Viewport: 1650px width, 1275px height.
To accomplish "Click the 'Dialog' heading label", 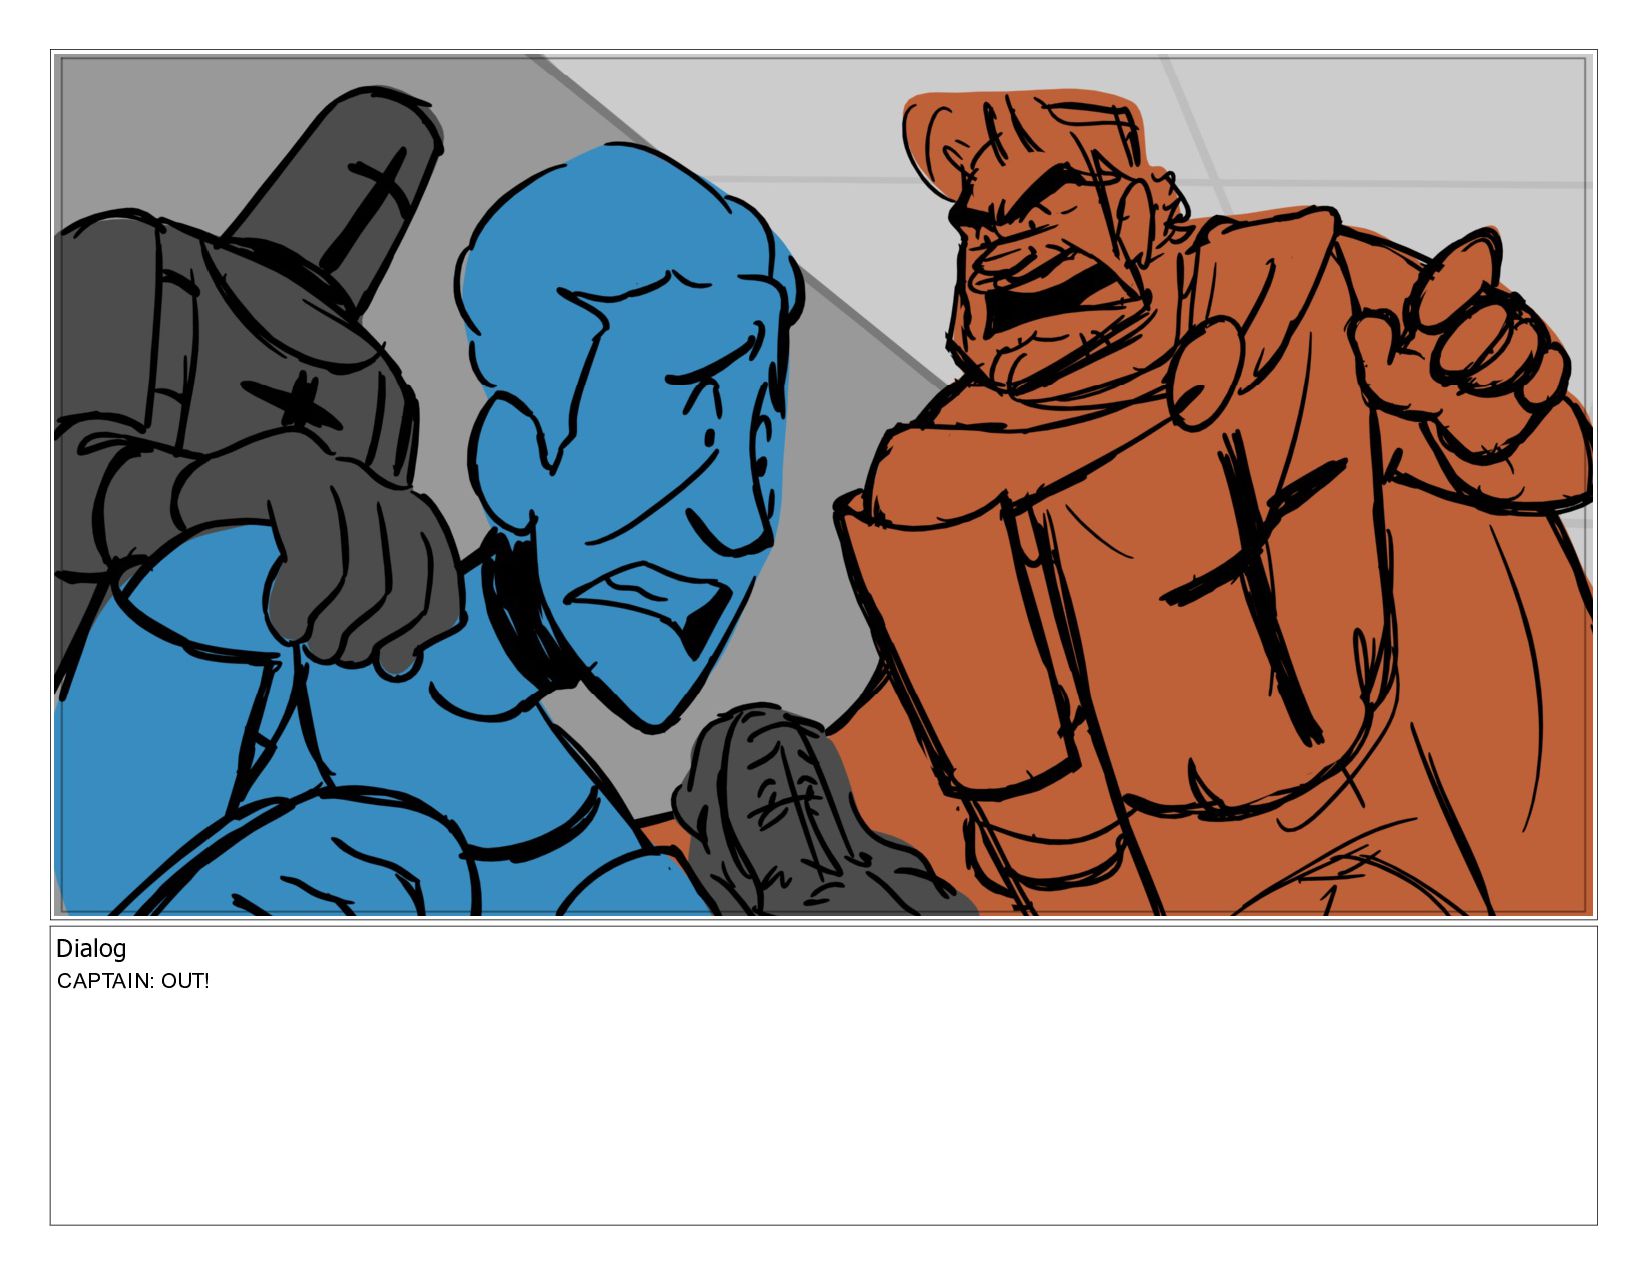I will pos(91,949).
